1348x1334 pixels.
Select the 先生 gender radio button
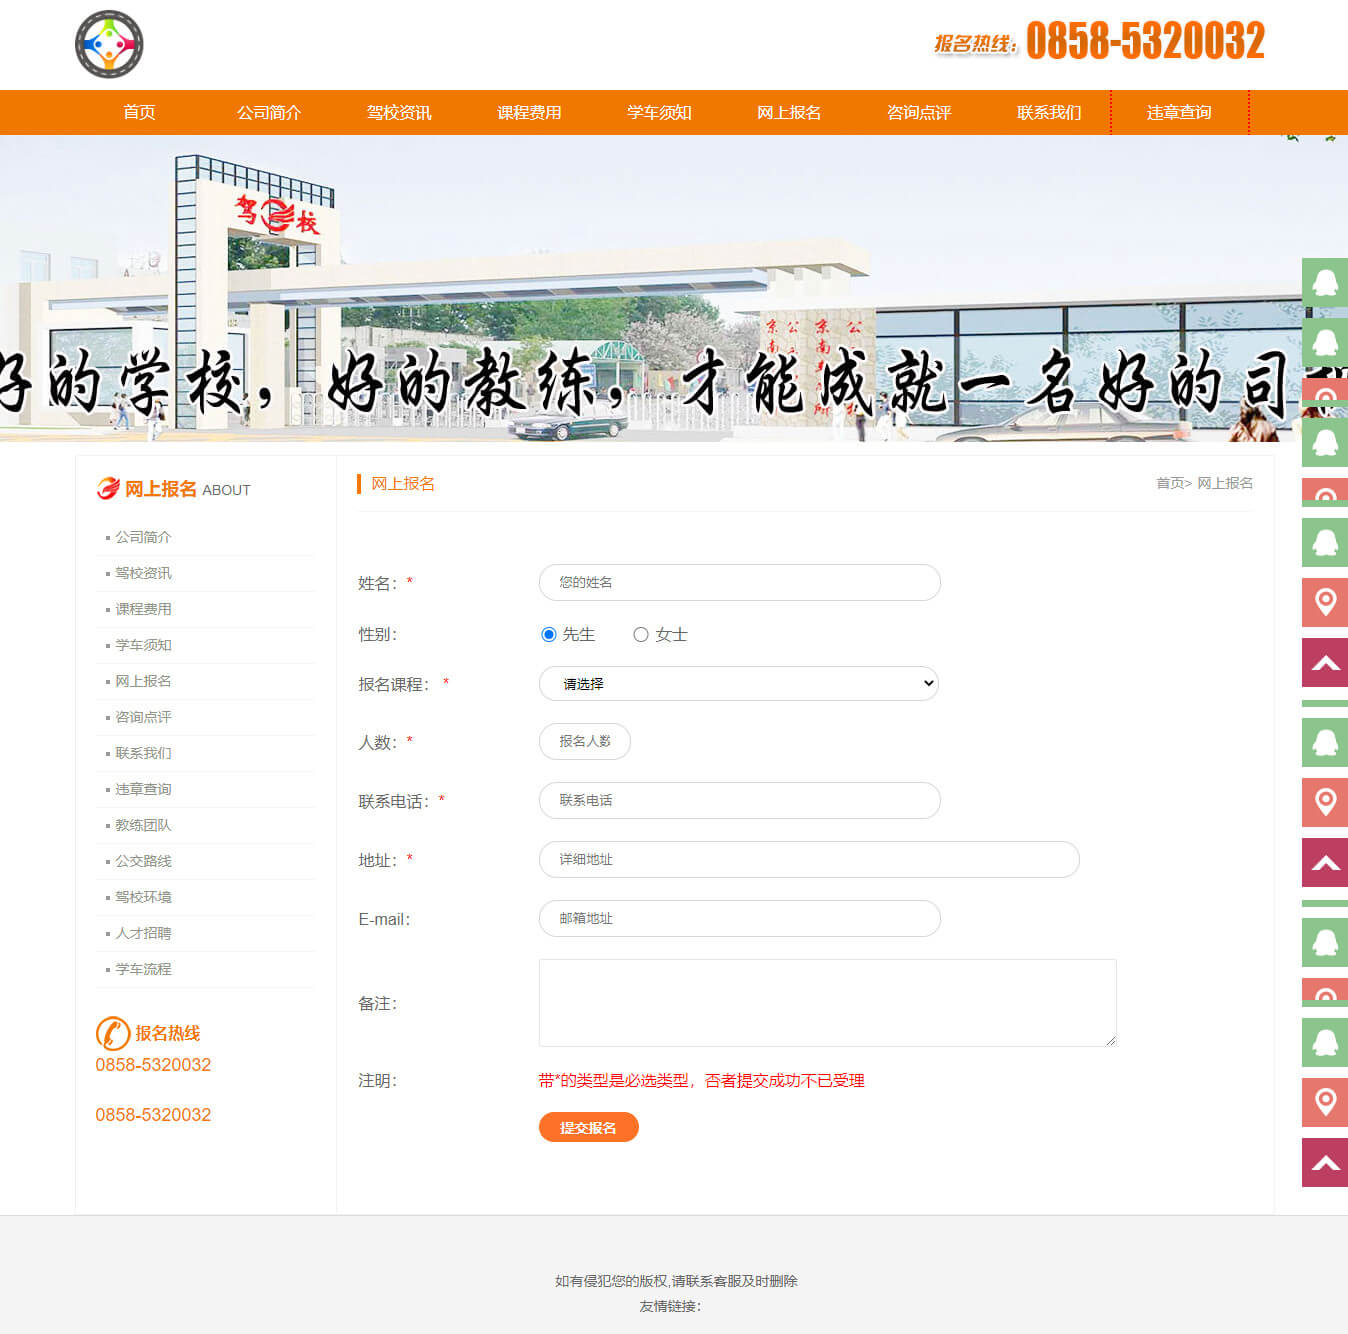[x=548, y=635]
